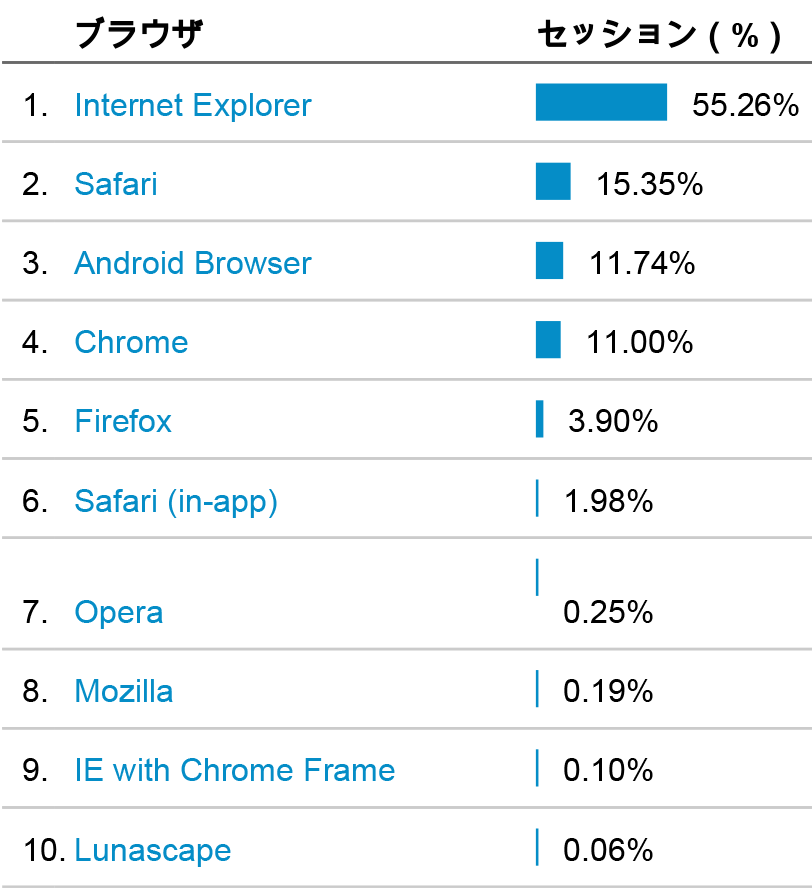The height and width of the screenshot is (895, 812).
Task: Click the Android Browser 11.74% bar
Action: point(550,260)
